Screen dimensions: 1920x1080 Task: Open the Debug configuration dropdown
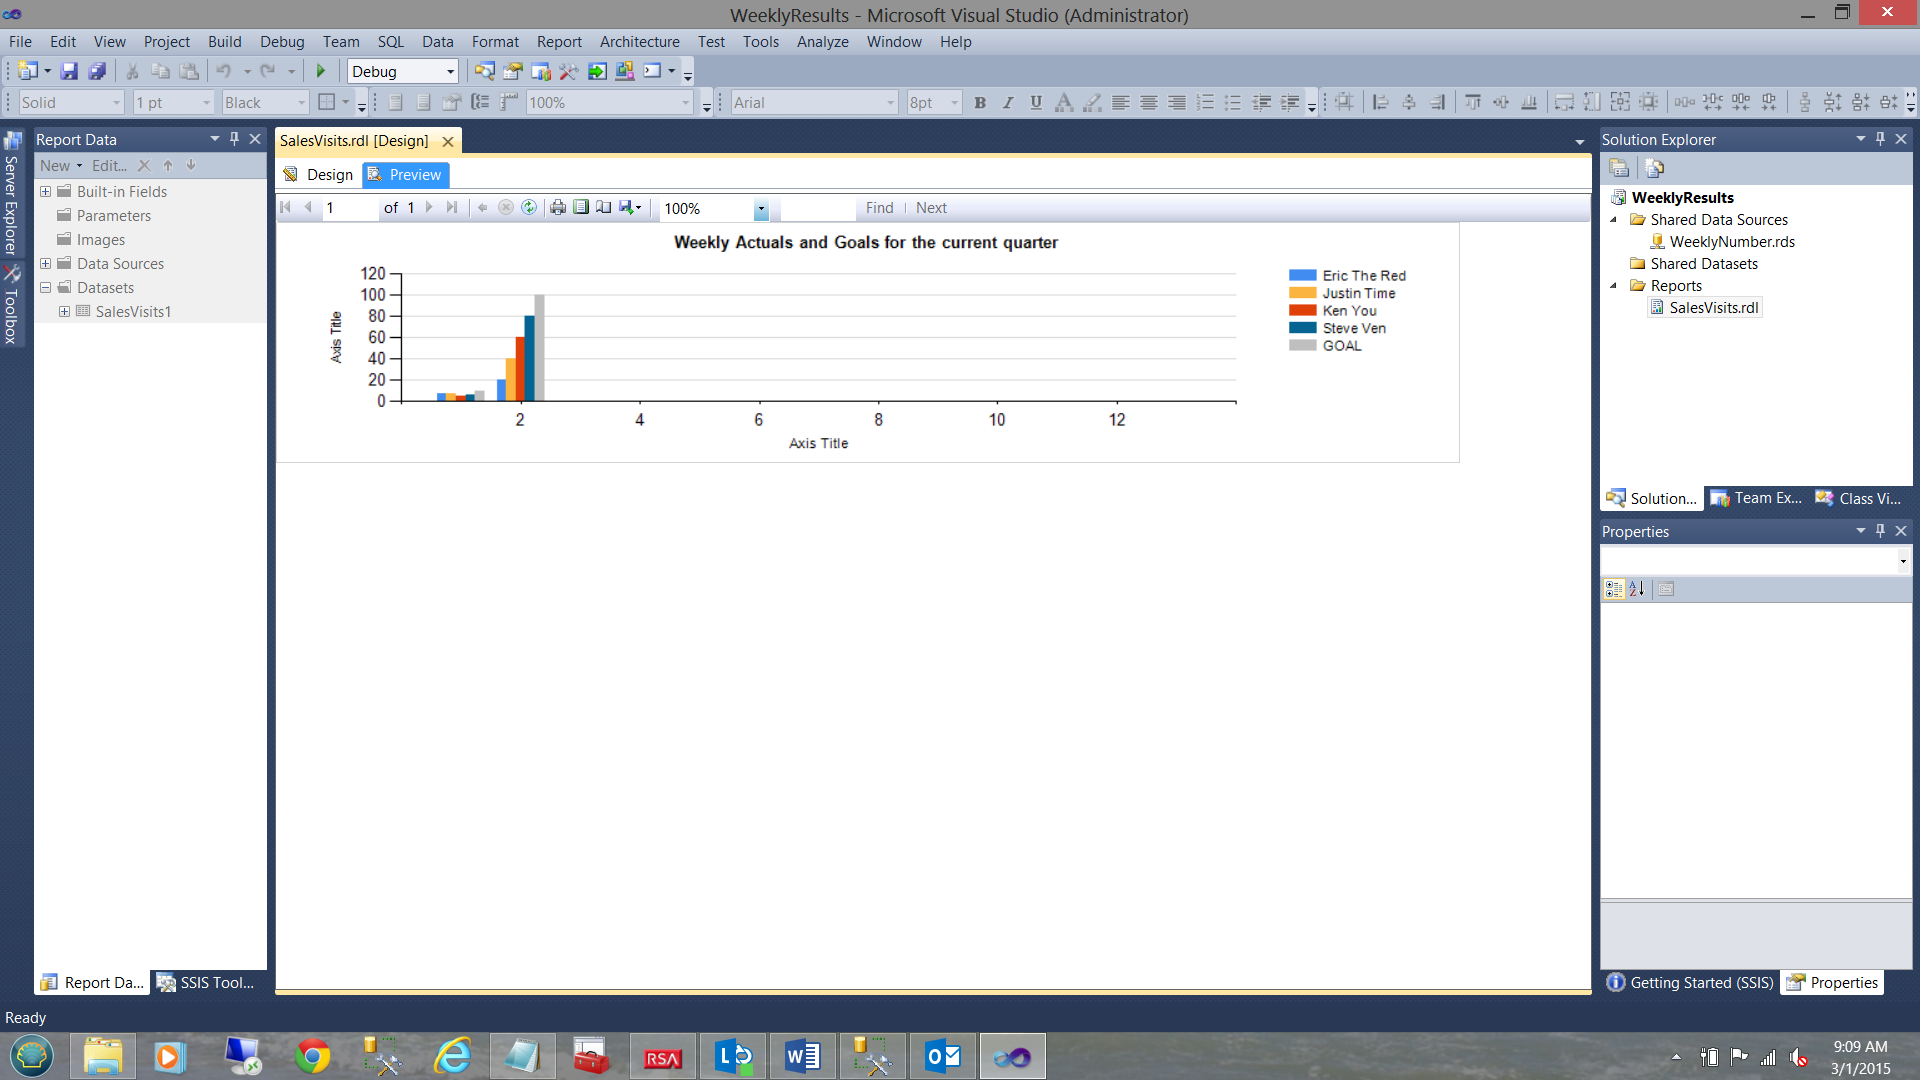[x=450, y=71]
